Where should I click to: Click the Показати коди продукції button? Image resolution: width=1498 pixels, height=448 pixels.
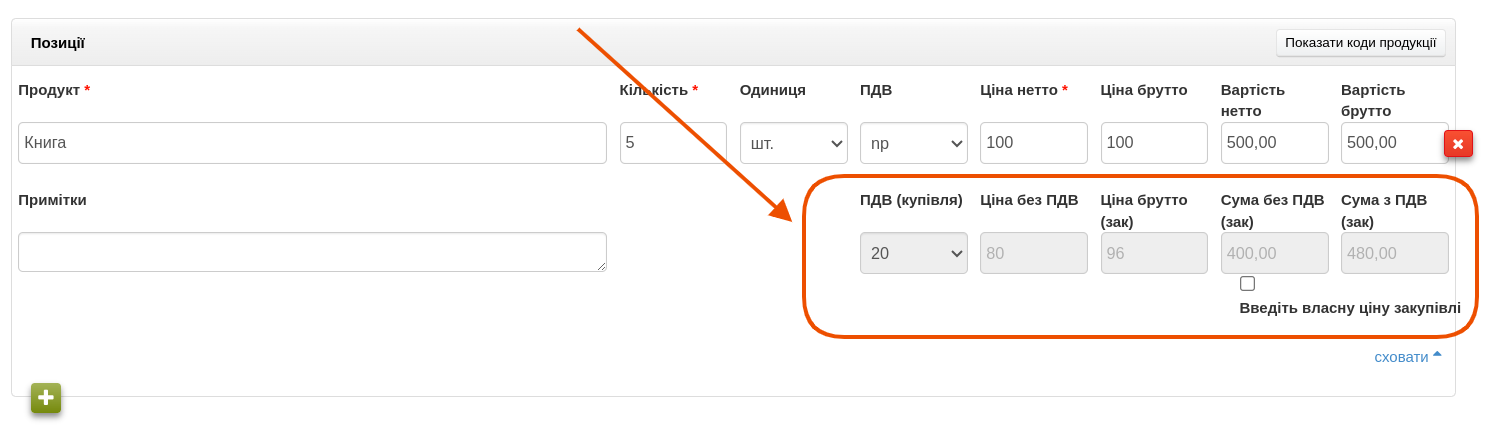click(1360, 43)
